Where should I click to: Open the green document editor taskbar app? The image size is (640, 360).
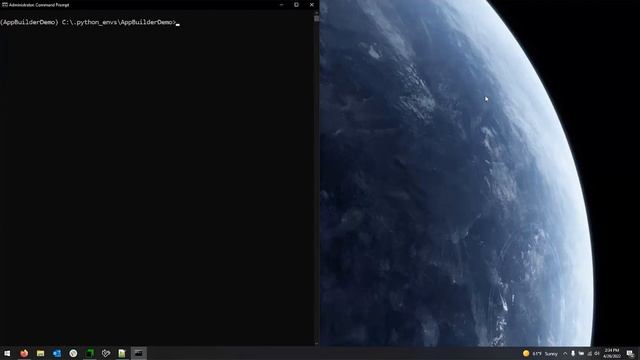point(122,353)
